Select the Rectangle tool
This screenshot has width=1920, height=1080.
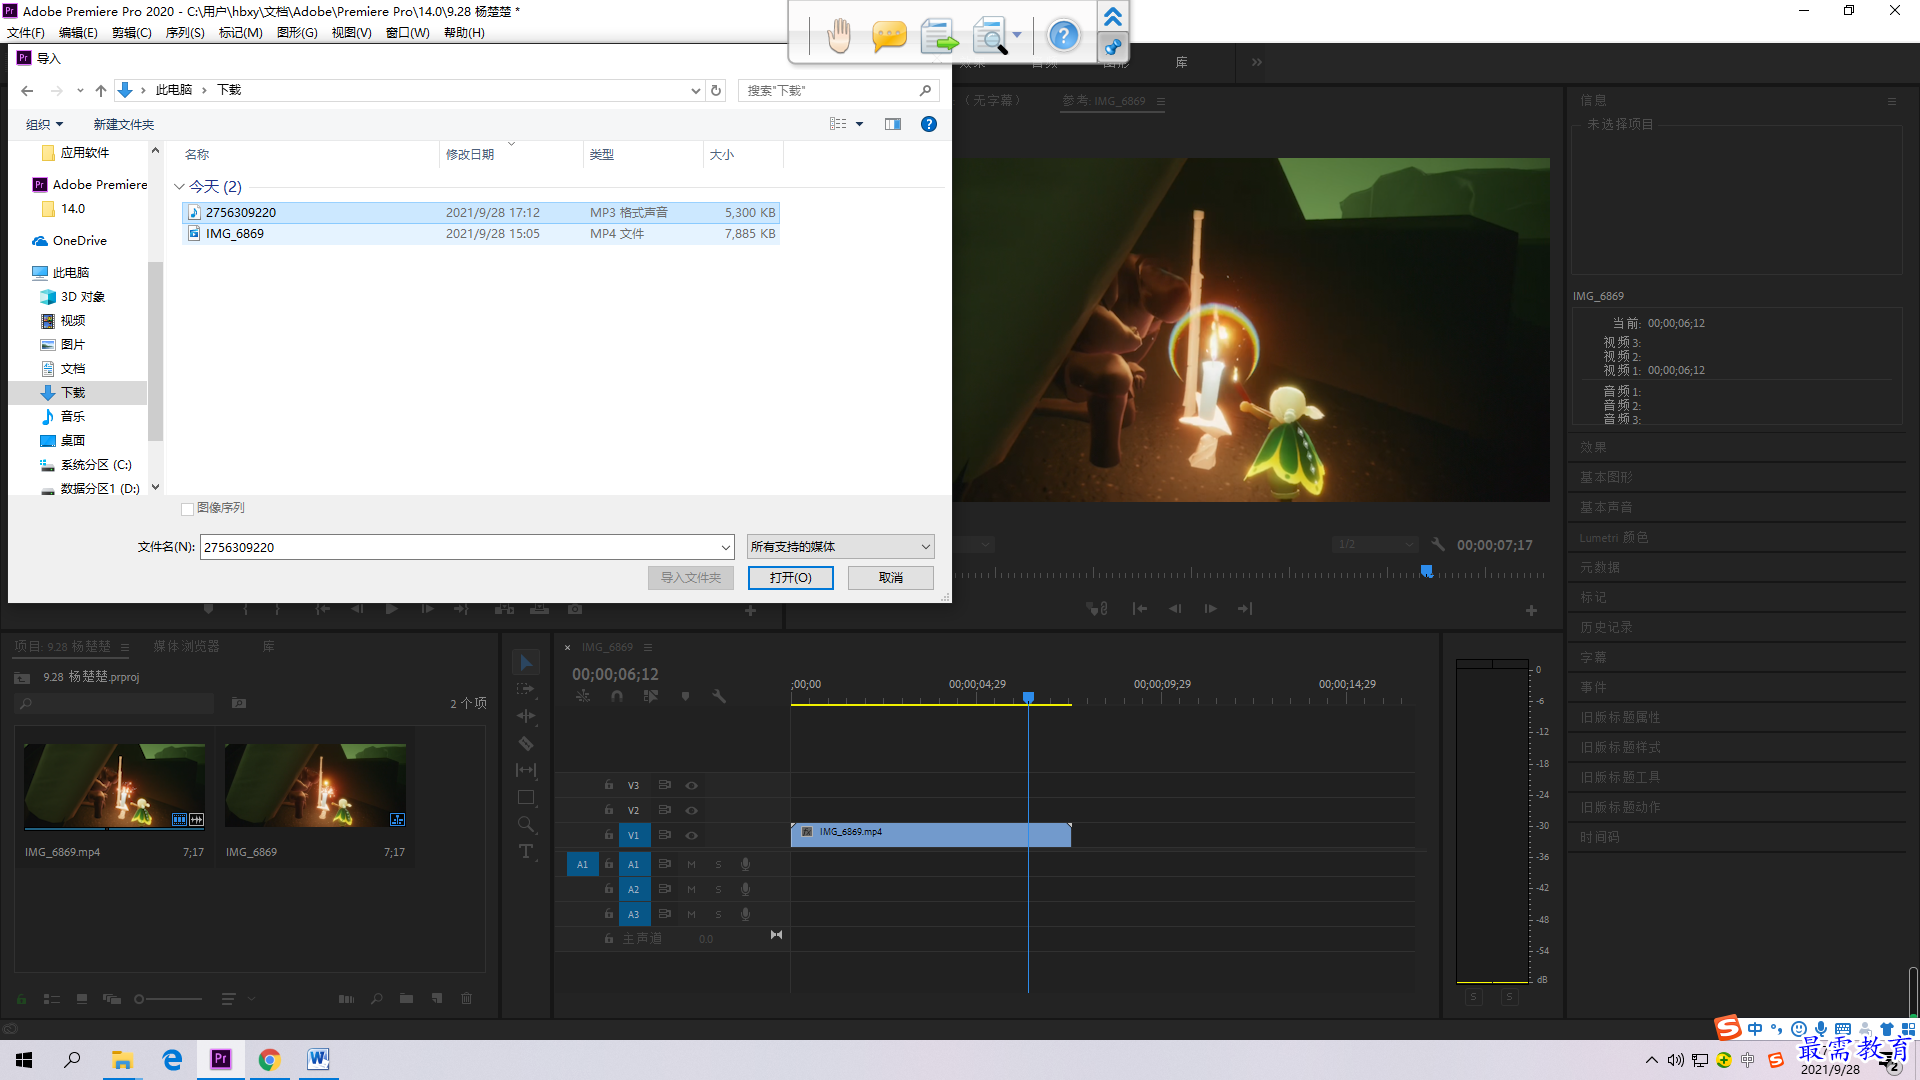(526, 797)
